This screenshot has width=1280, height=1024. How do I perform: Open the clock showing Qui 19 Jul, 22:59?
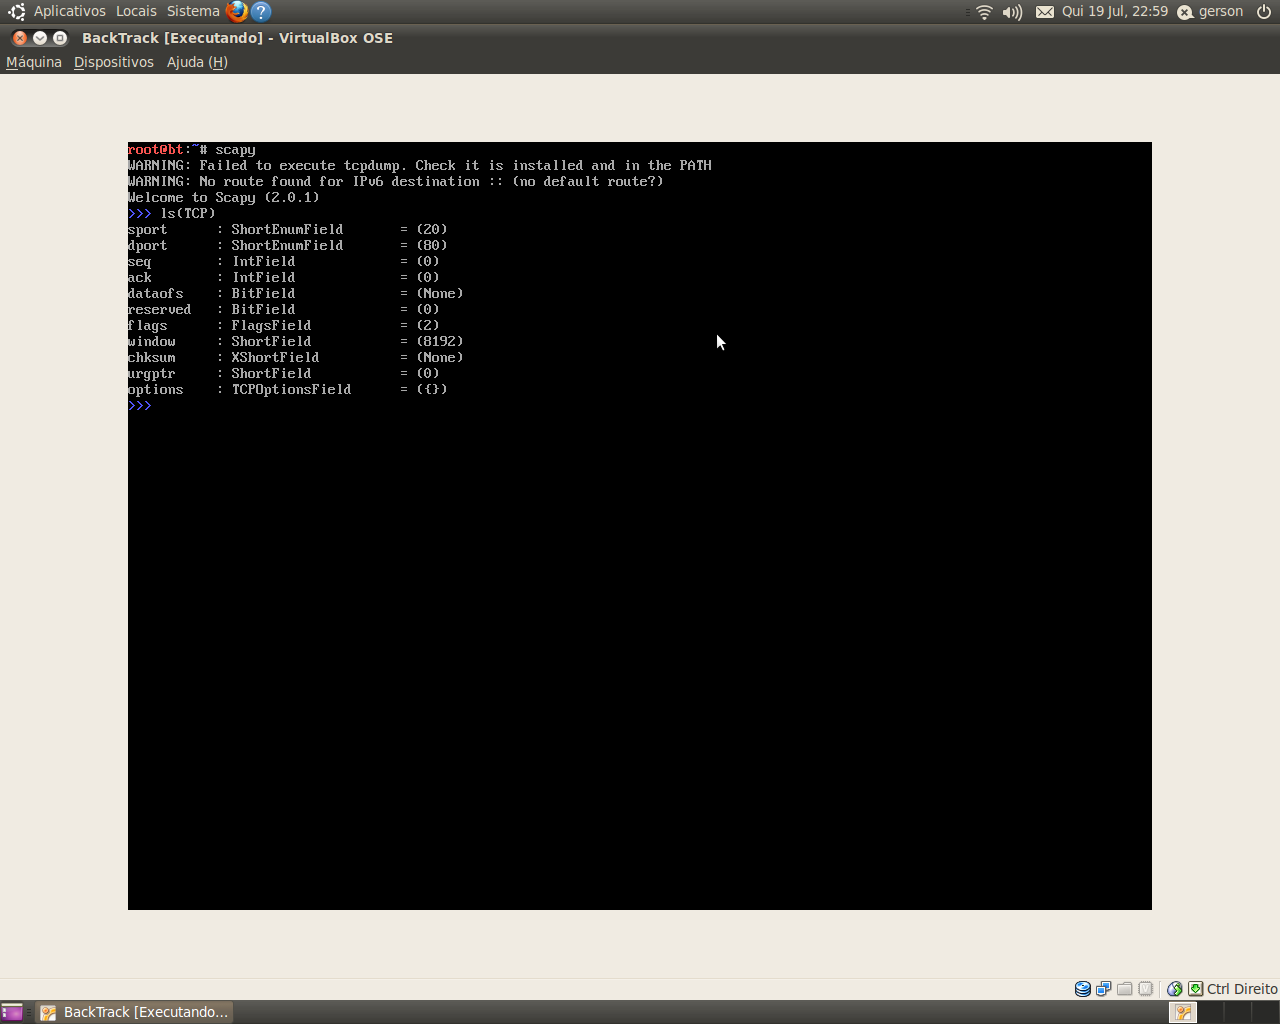[1114, 11]
